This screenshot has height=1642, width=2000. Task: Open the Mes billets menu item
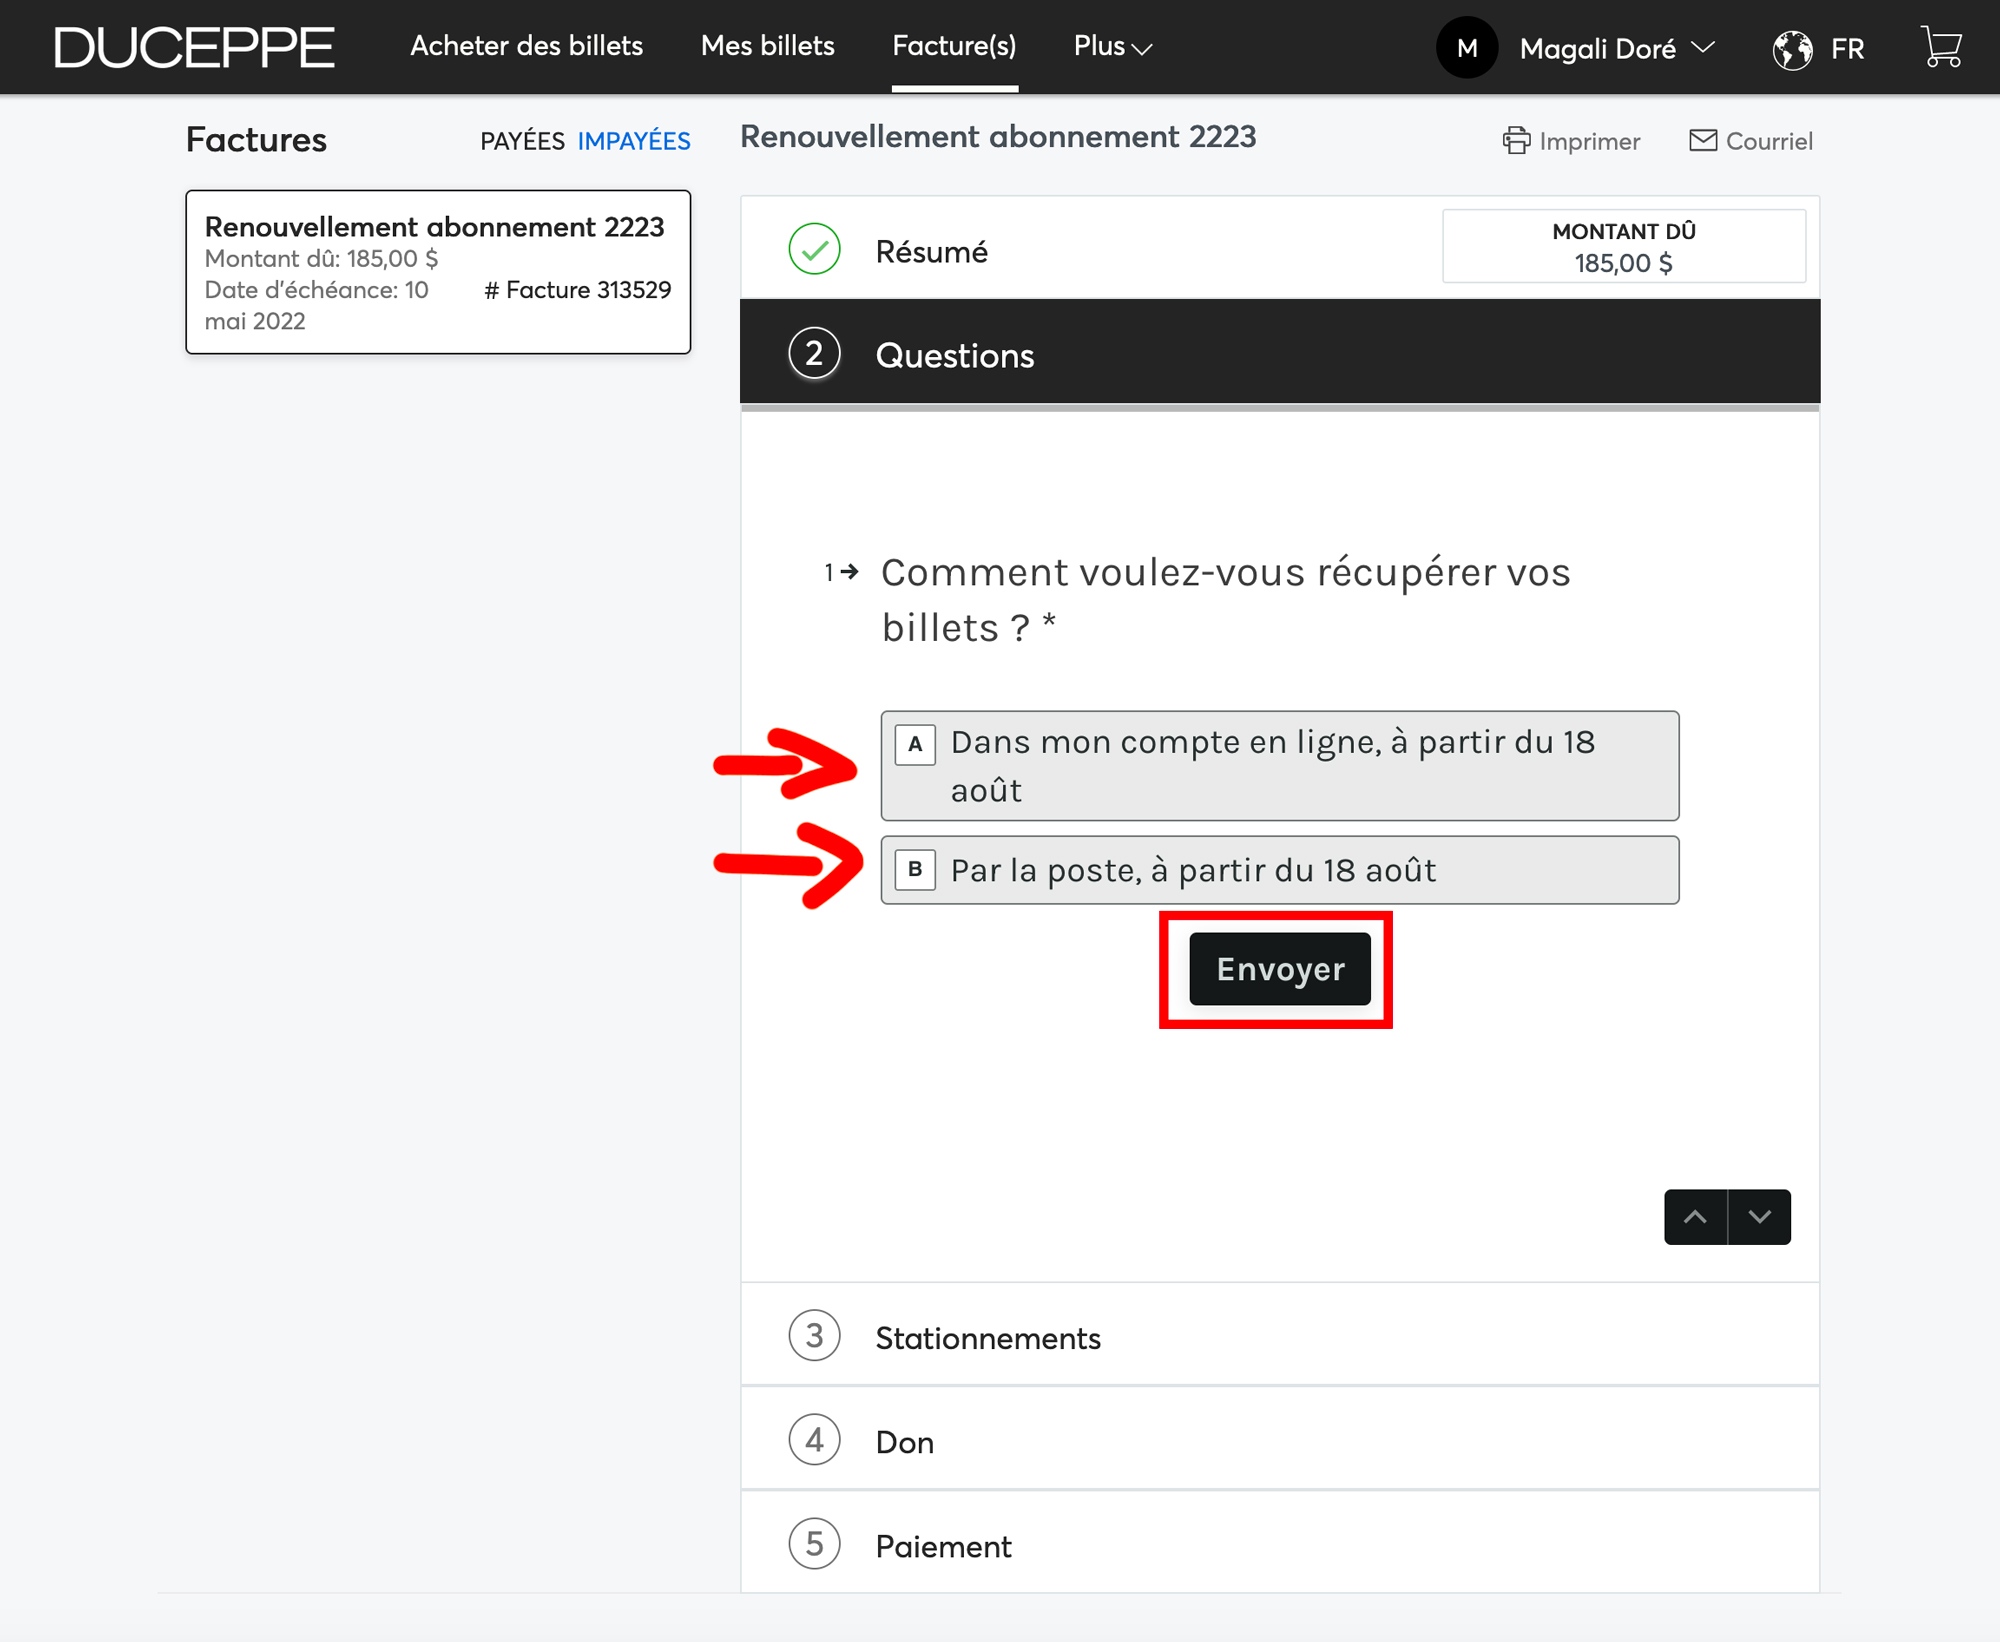pyautogui.click(x=767, y=46)
